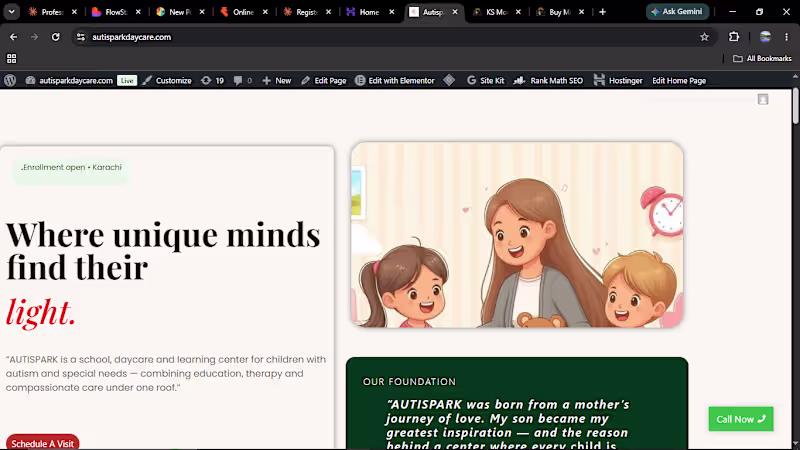Image resolution: width=800 pixels, height=450 pixels.
Task: Close the FlowSt tab
Action: 138,12
